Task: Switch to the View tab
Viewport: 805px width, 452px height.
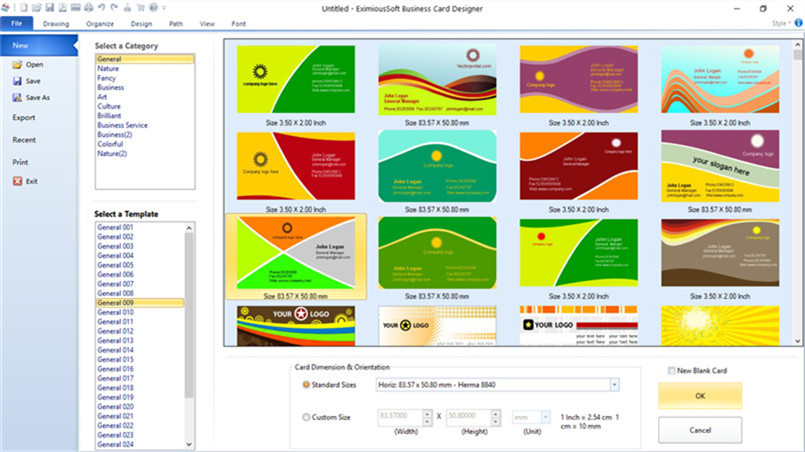Action: click(x=207, y=24)
